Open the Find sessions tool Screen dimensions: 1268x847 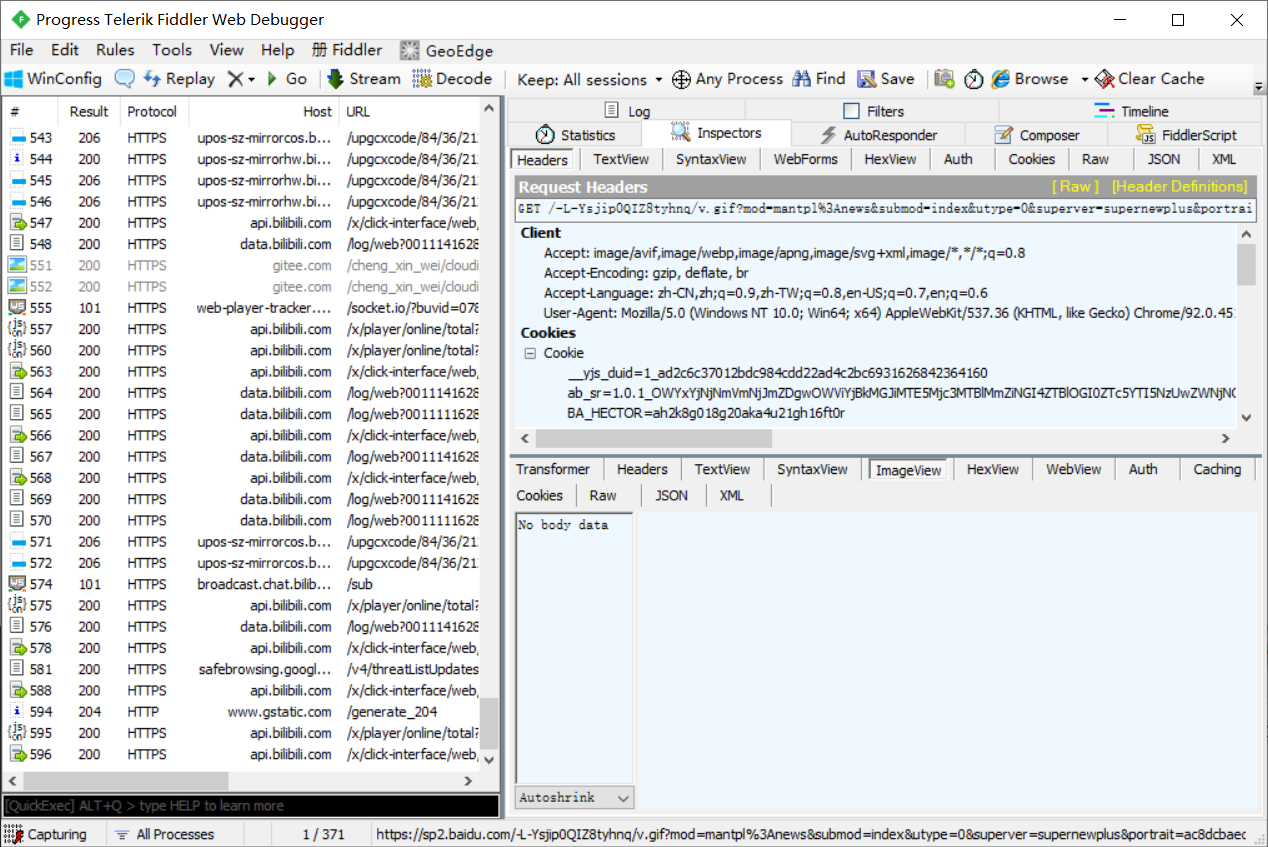819,79
